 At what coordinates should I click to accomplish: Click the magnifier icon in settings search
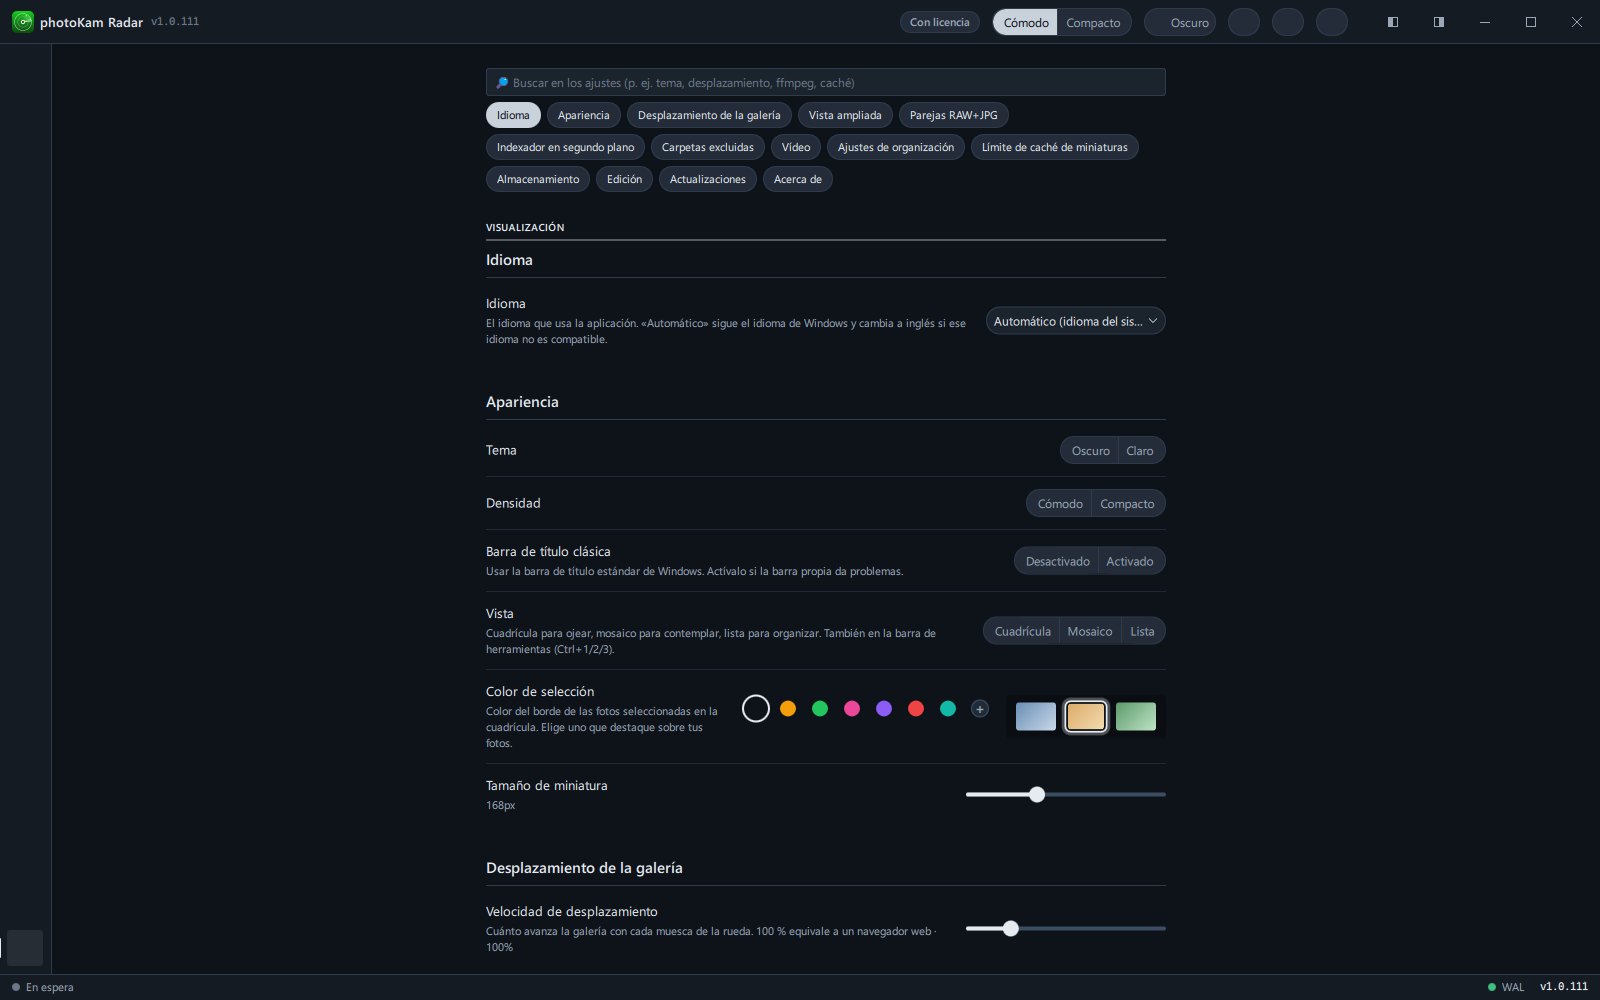pyautogui.click(x=502, y=83)
